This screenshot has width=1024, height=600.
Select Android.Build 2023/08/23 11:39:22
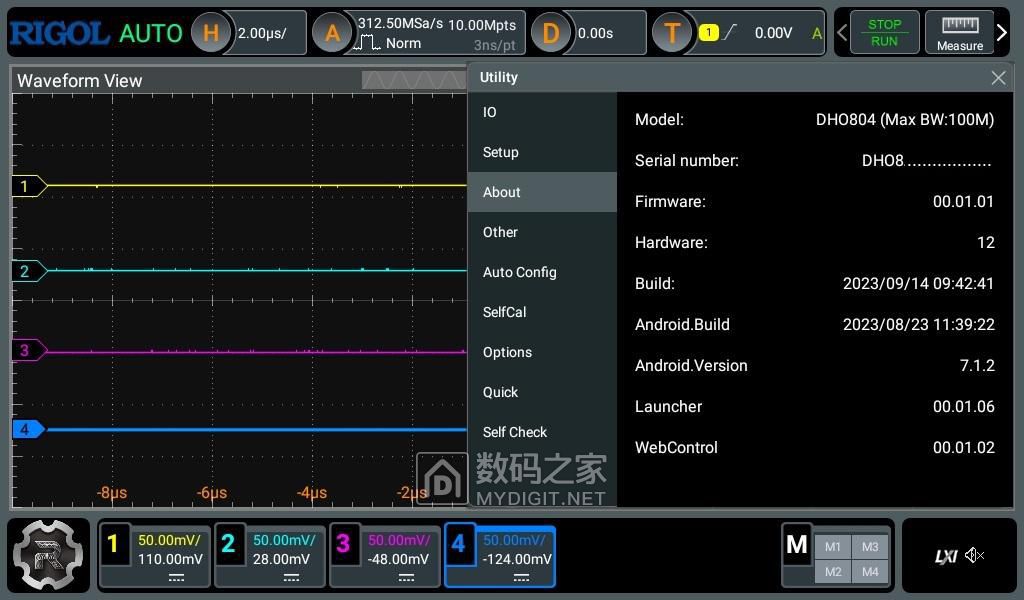(x=918, y=324)
